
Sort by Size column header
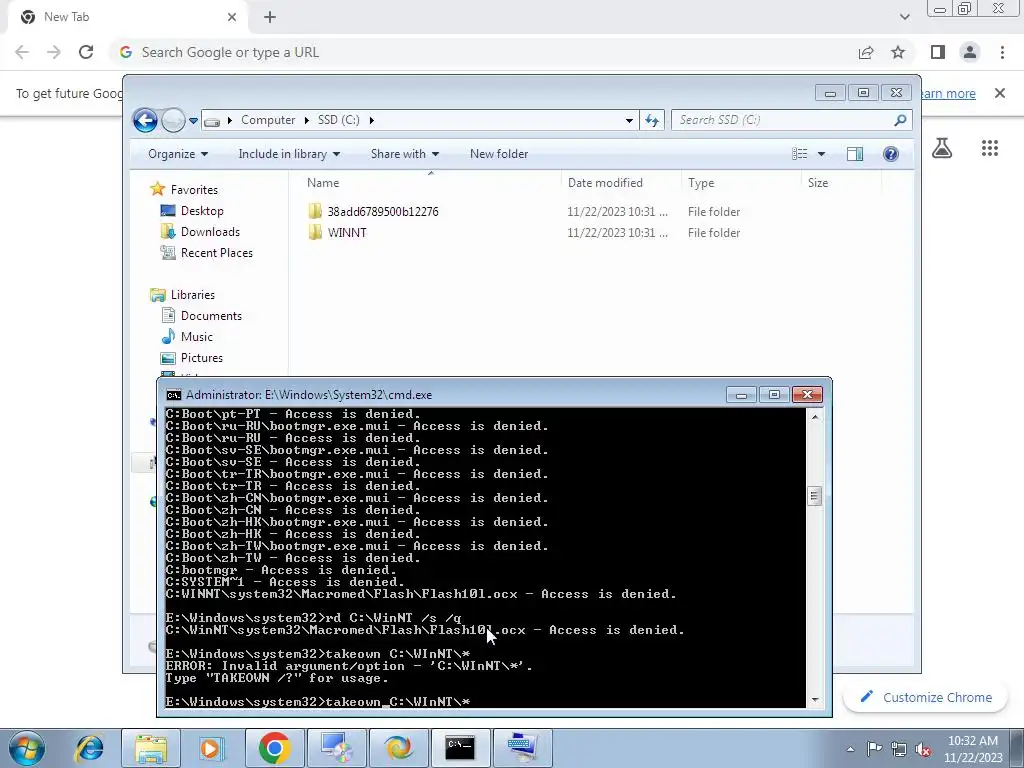tap(841, 183)
